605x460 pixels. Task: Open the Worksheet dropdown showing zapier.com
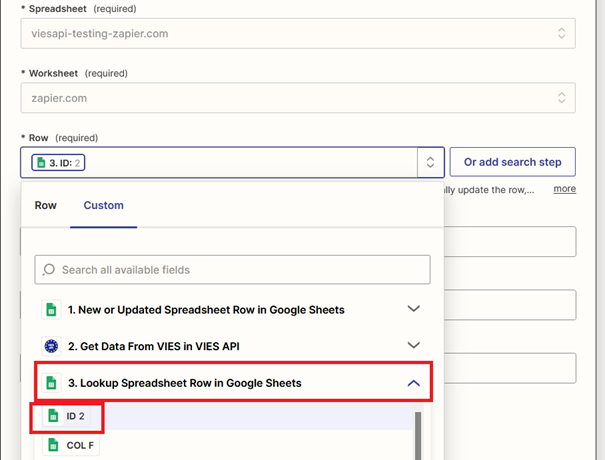(x=298, y=98)
